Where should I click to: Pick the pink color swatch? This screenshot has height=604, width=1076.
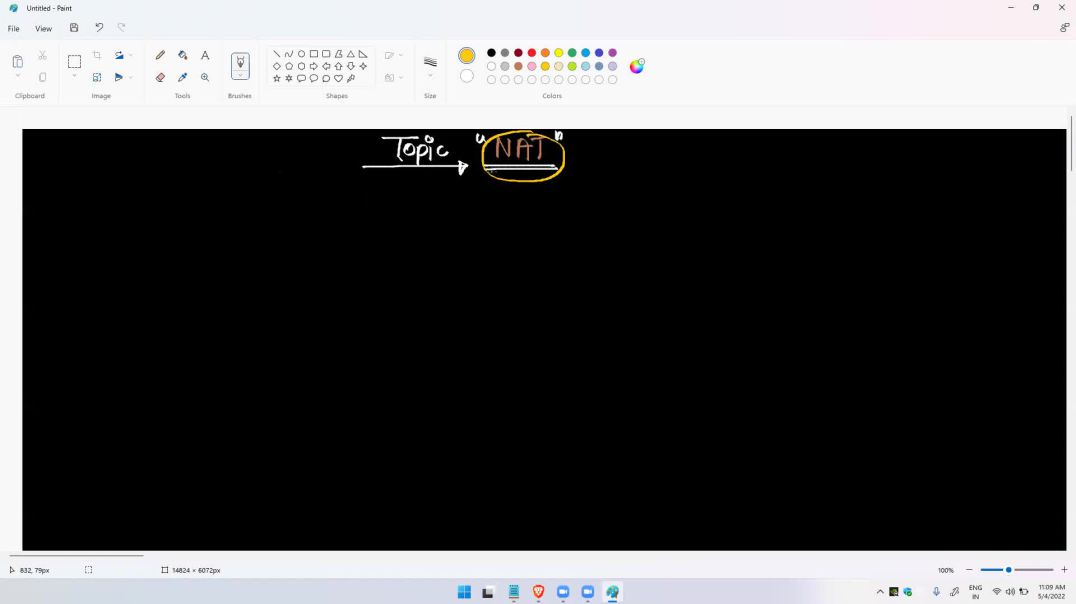click(532, 67)
